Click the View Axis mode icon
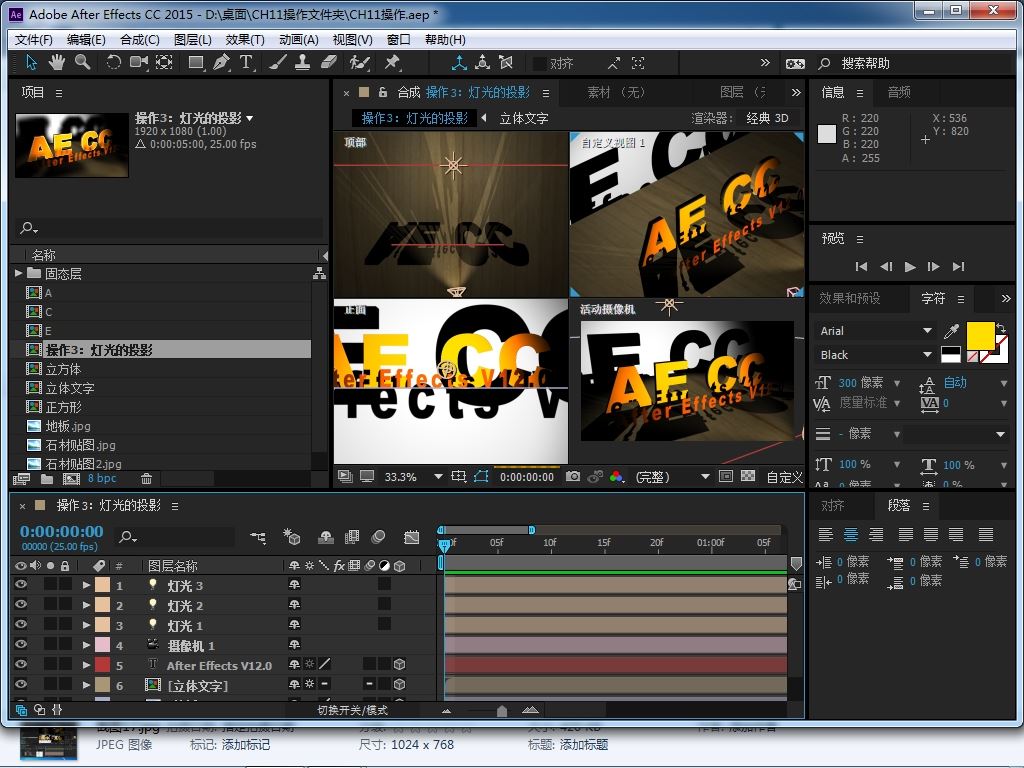The image size is (1024, 768). point(506,63)
